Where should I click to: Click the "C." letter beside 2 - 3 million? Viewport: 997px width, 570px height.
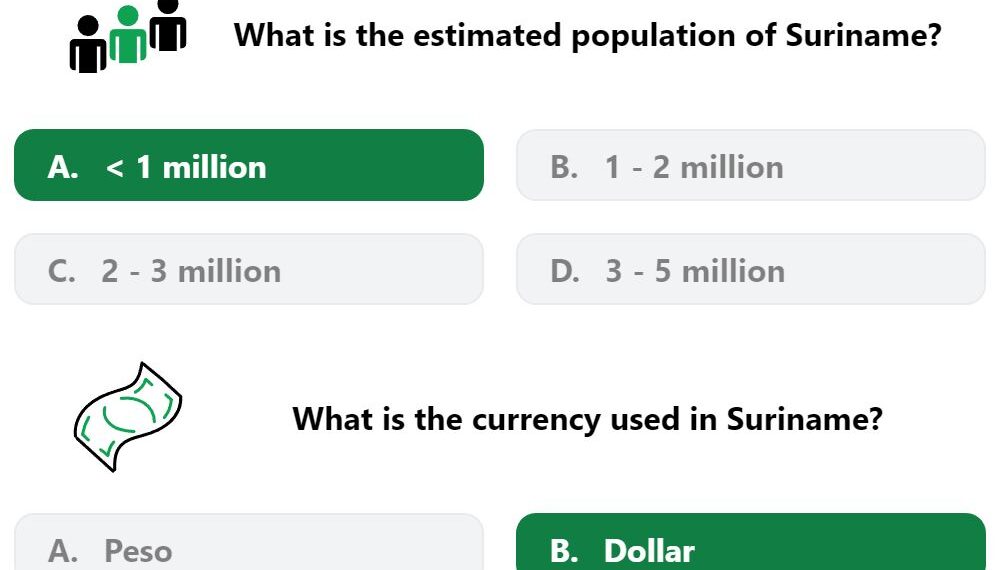point(62,271)
